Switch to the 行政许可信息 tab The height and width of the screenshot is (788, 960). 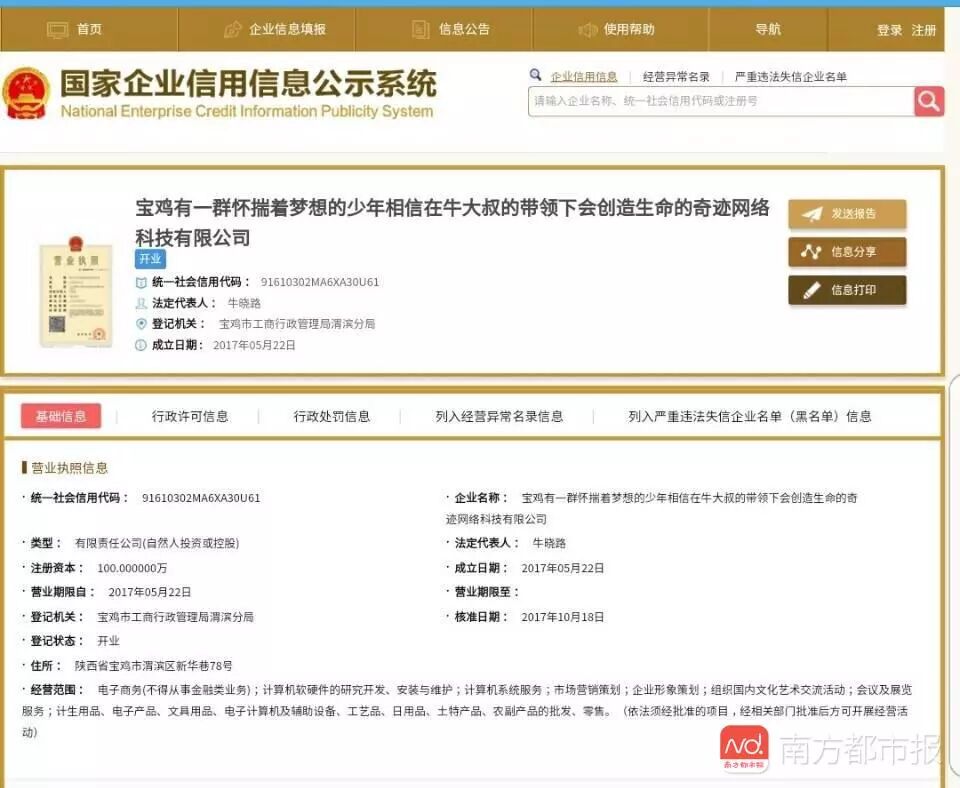pos(190,416)
